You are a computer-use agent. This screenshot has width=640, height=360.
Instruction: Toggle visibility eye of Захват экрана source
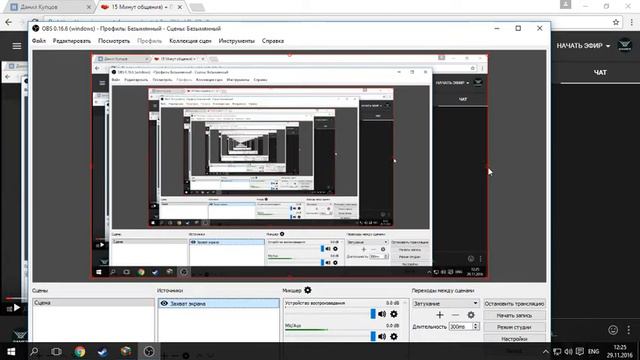(164, 303)
